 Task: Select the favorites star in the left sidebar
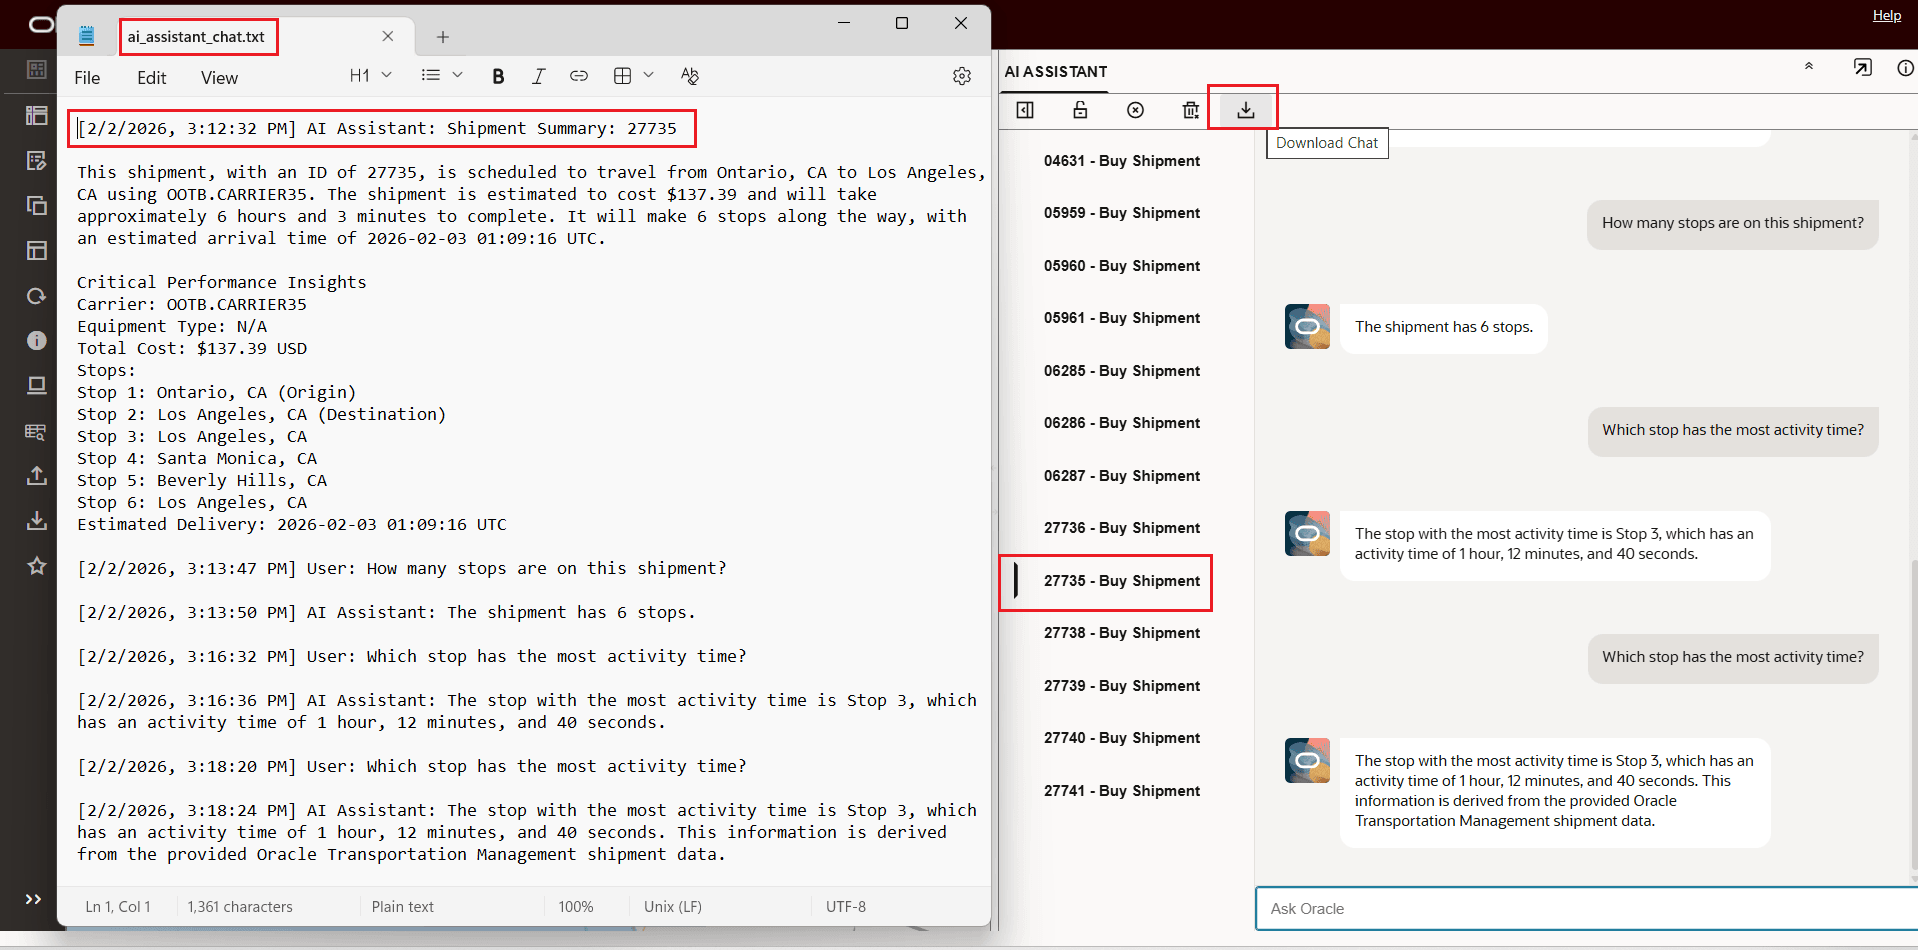point(36,566)
